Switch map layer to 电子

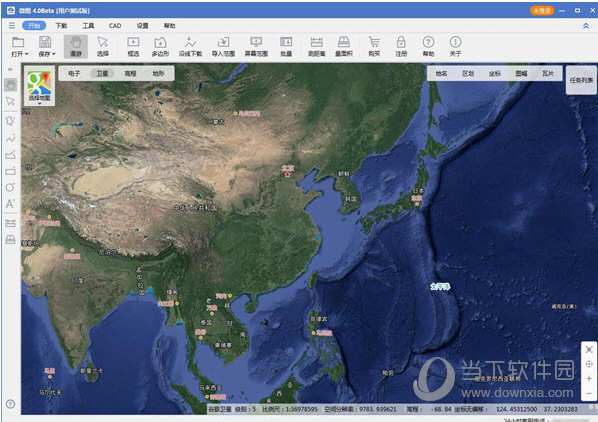pos(74,73)
